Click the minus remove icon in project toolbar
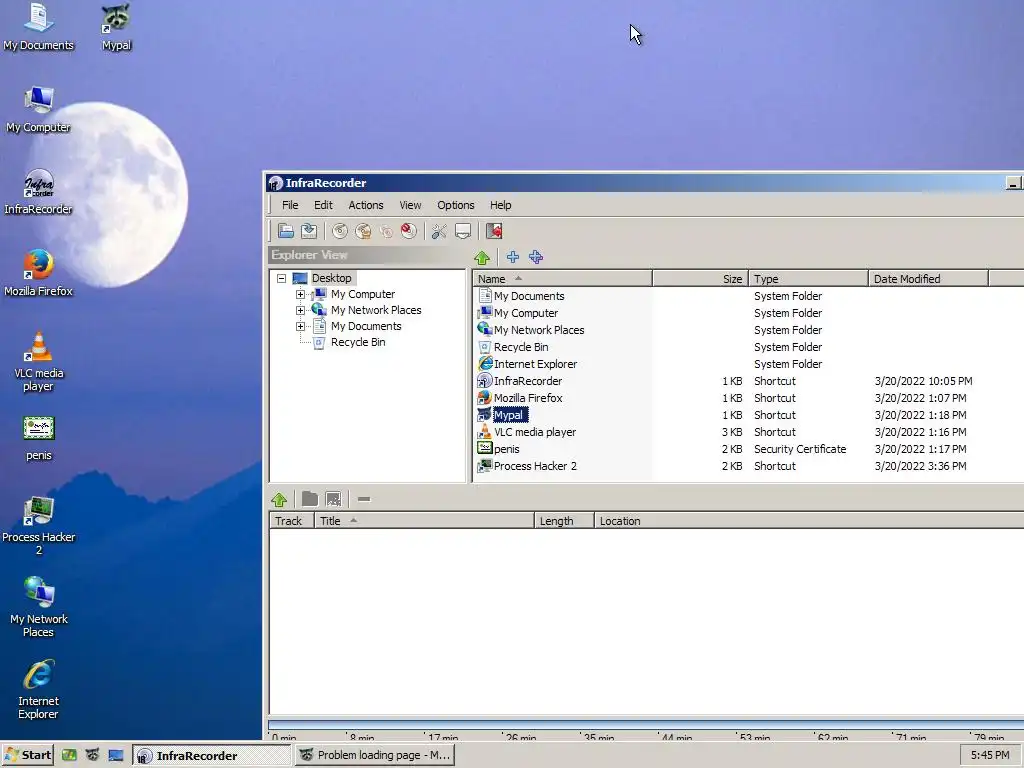Screen dimensions: 1024x768 pyautogui.click(x=364, y=500)
